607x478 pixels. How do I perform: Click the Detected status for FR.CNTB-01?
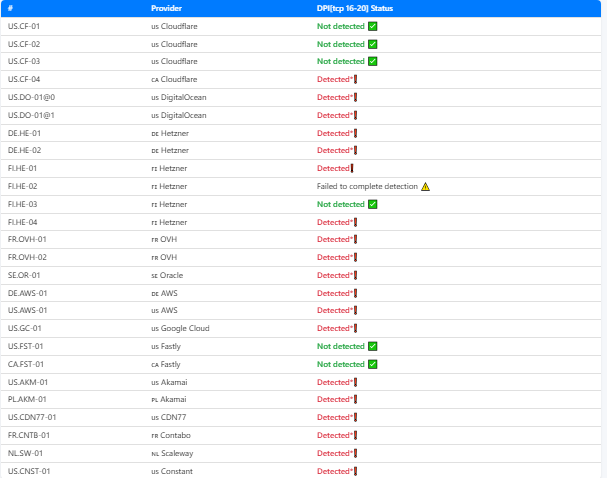[335, 435]
